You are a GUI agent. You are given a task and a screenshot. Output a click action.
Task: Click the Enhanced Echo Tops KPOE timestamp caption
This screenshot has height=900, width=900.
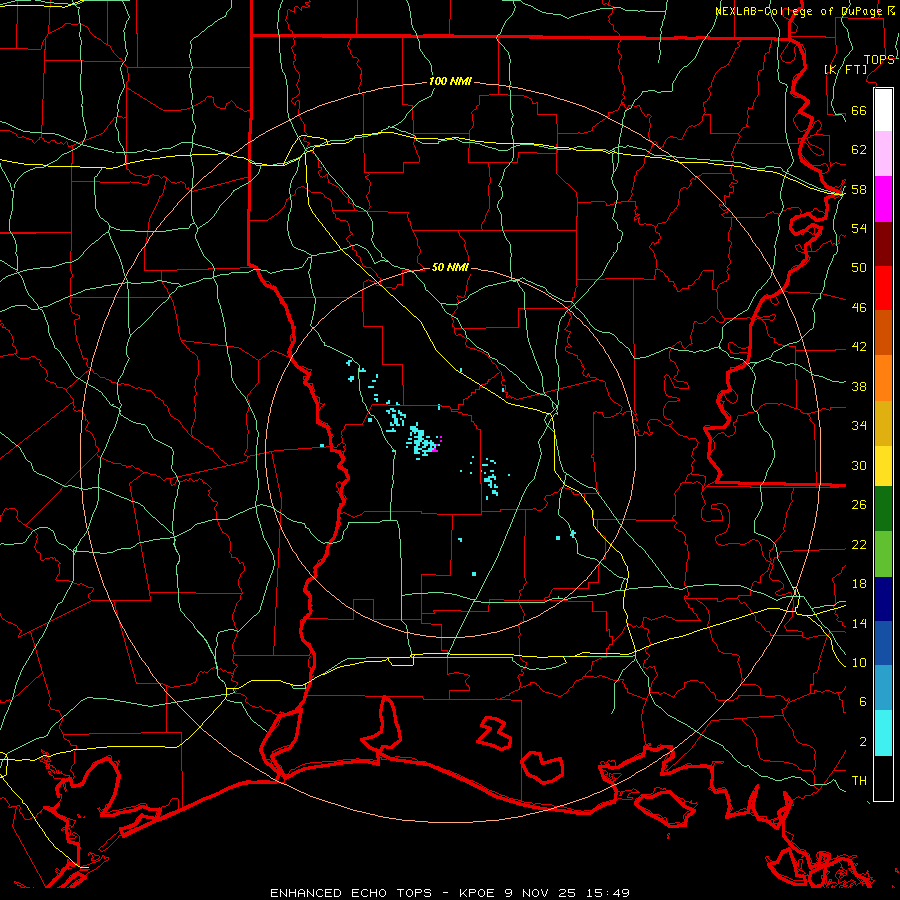coord(450,893)
